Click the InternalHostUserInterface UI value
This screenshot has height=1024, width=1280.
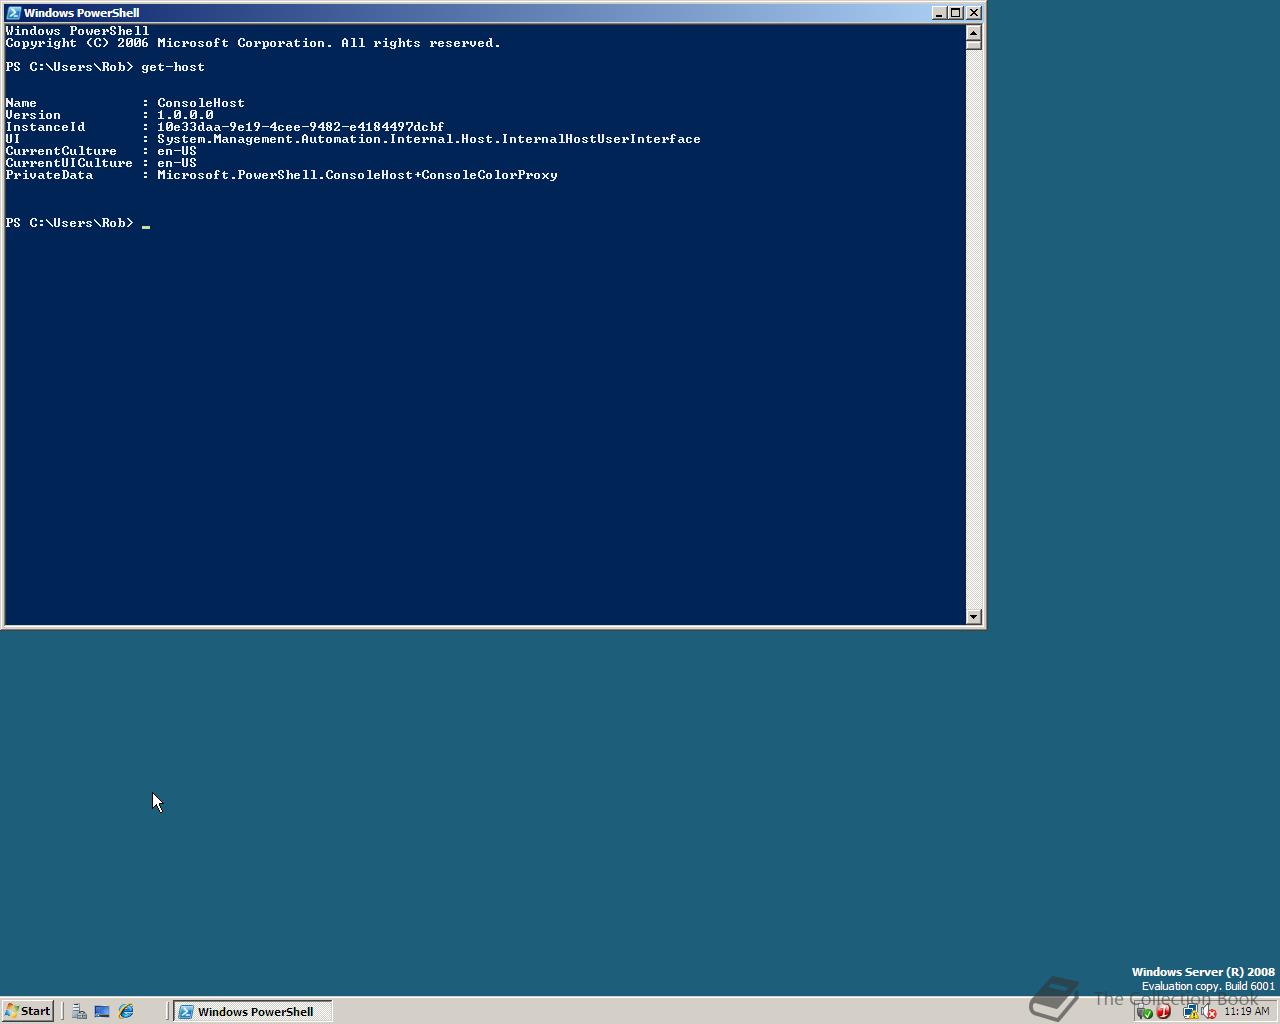[429, 139]
